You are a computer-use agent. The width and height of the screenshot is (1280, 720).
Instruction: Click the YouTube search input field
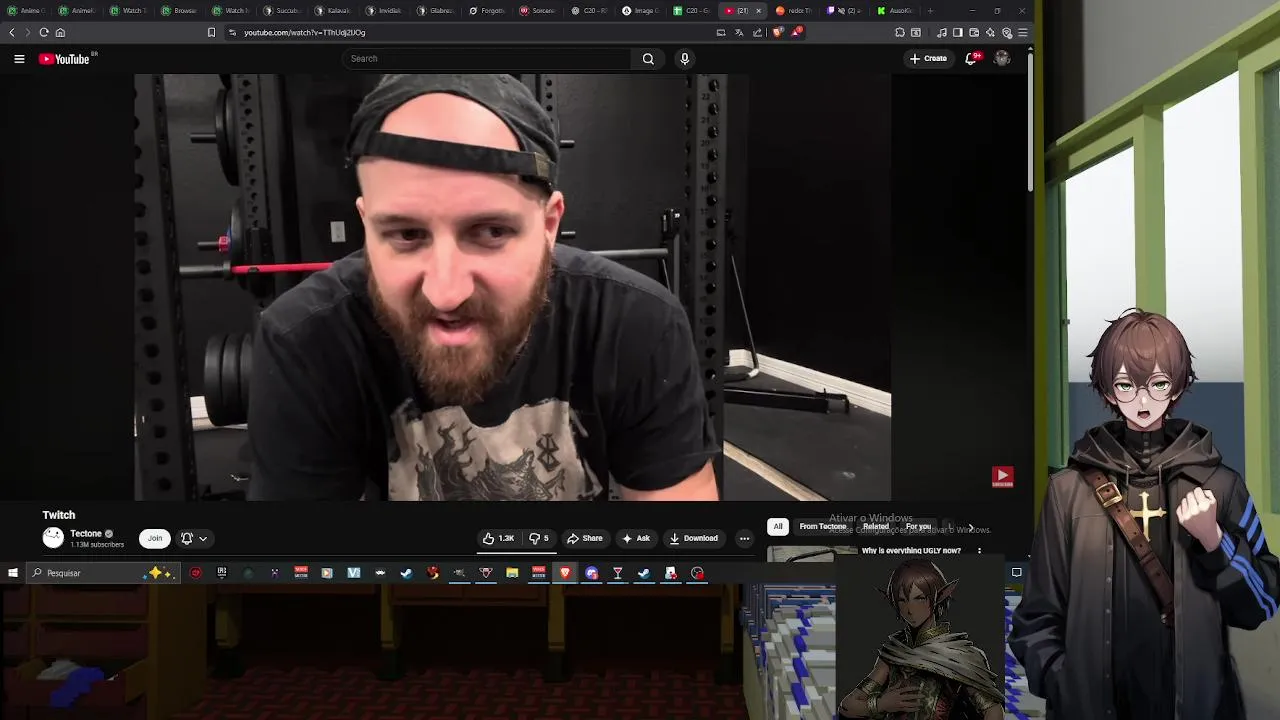pos(486,59)
